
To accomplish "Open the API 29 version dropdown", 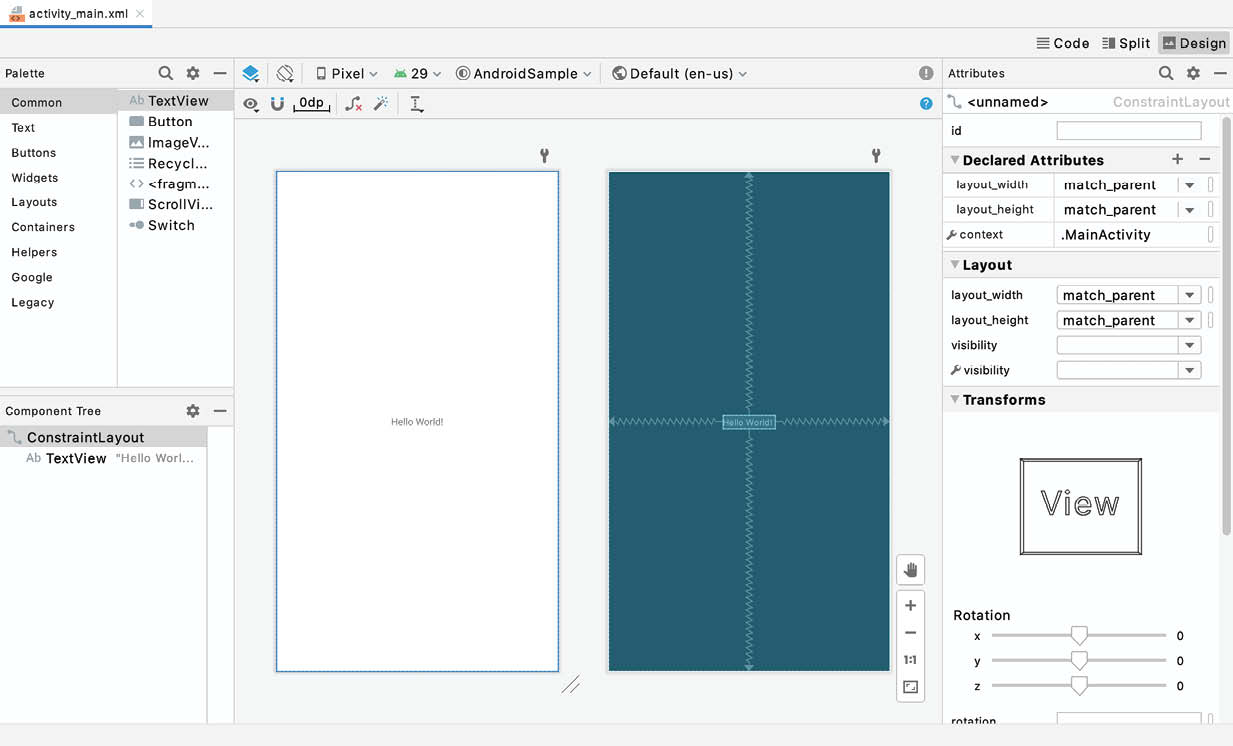I will [x=417, y=73].
